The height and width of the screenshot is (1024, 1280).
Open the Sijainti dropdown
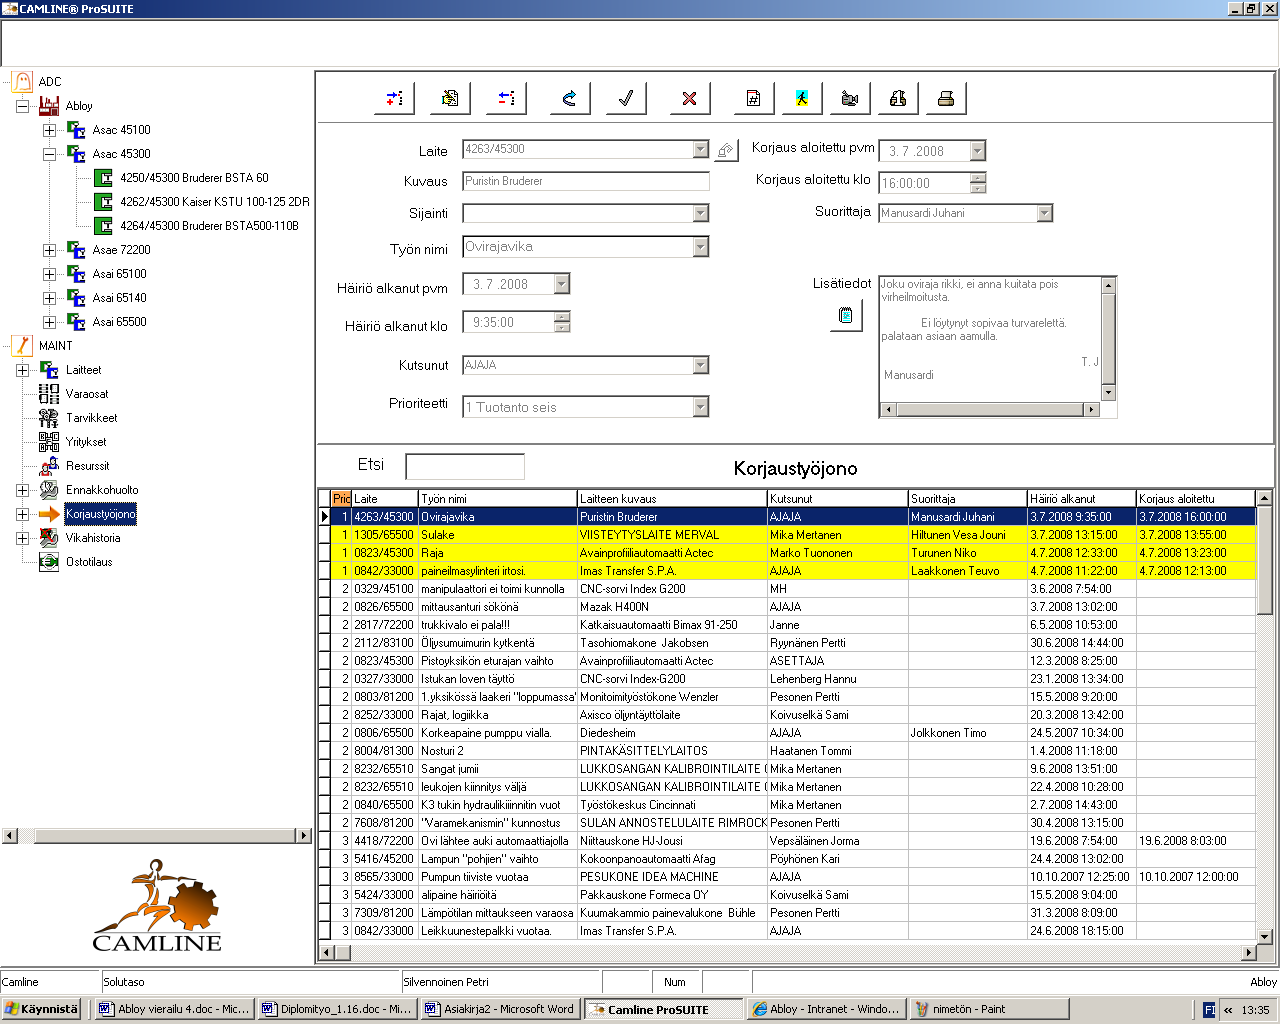700,213
